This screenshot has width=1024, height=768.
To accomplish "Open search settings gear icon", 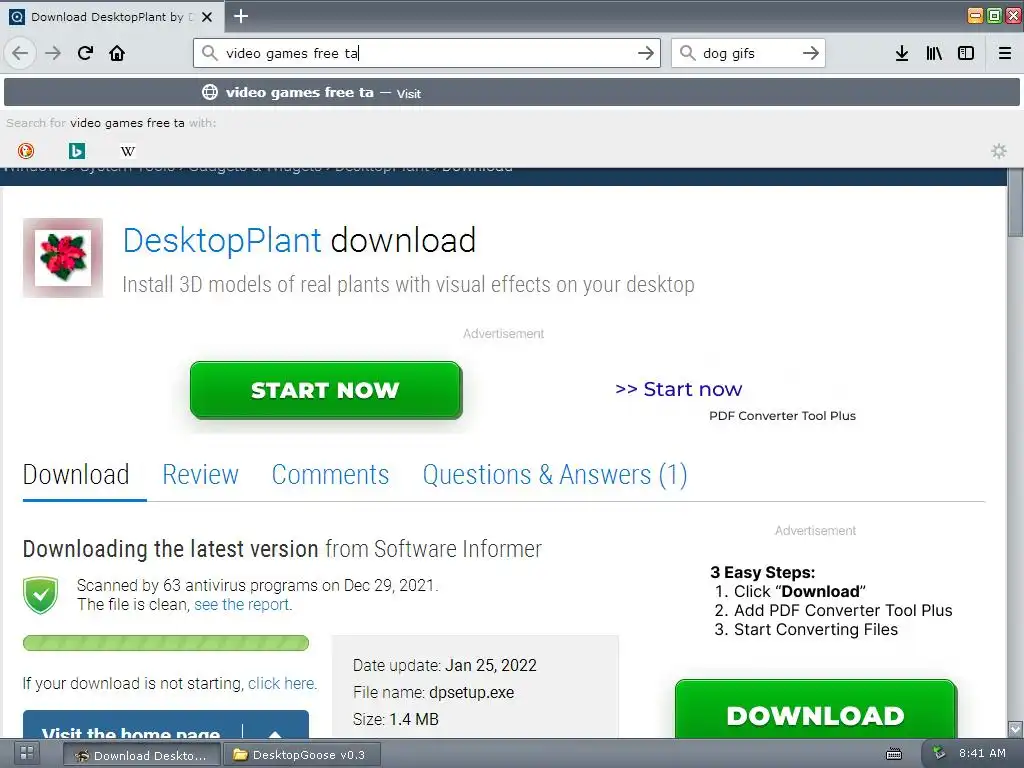I will click(999, 151).
